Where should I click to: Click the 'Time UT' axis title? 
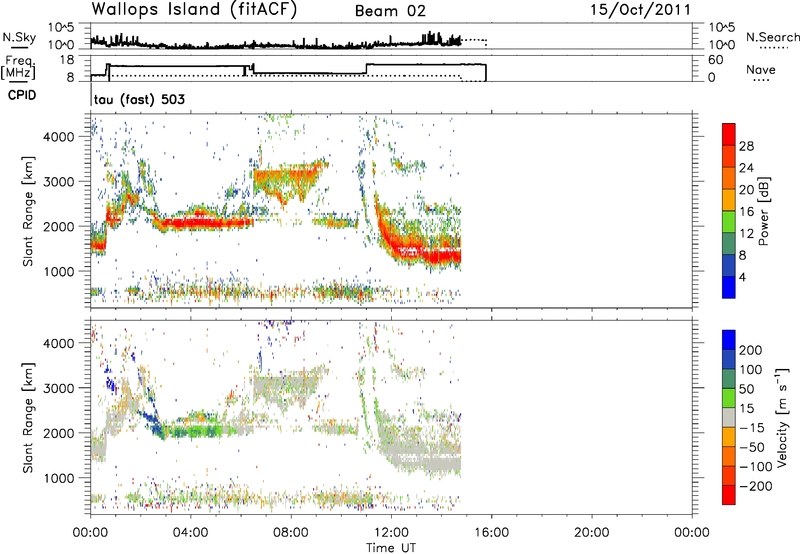click(x=391, y=548)
